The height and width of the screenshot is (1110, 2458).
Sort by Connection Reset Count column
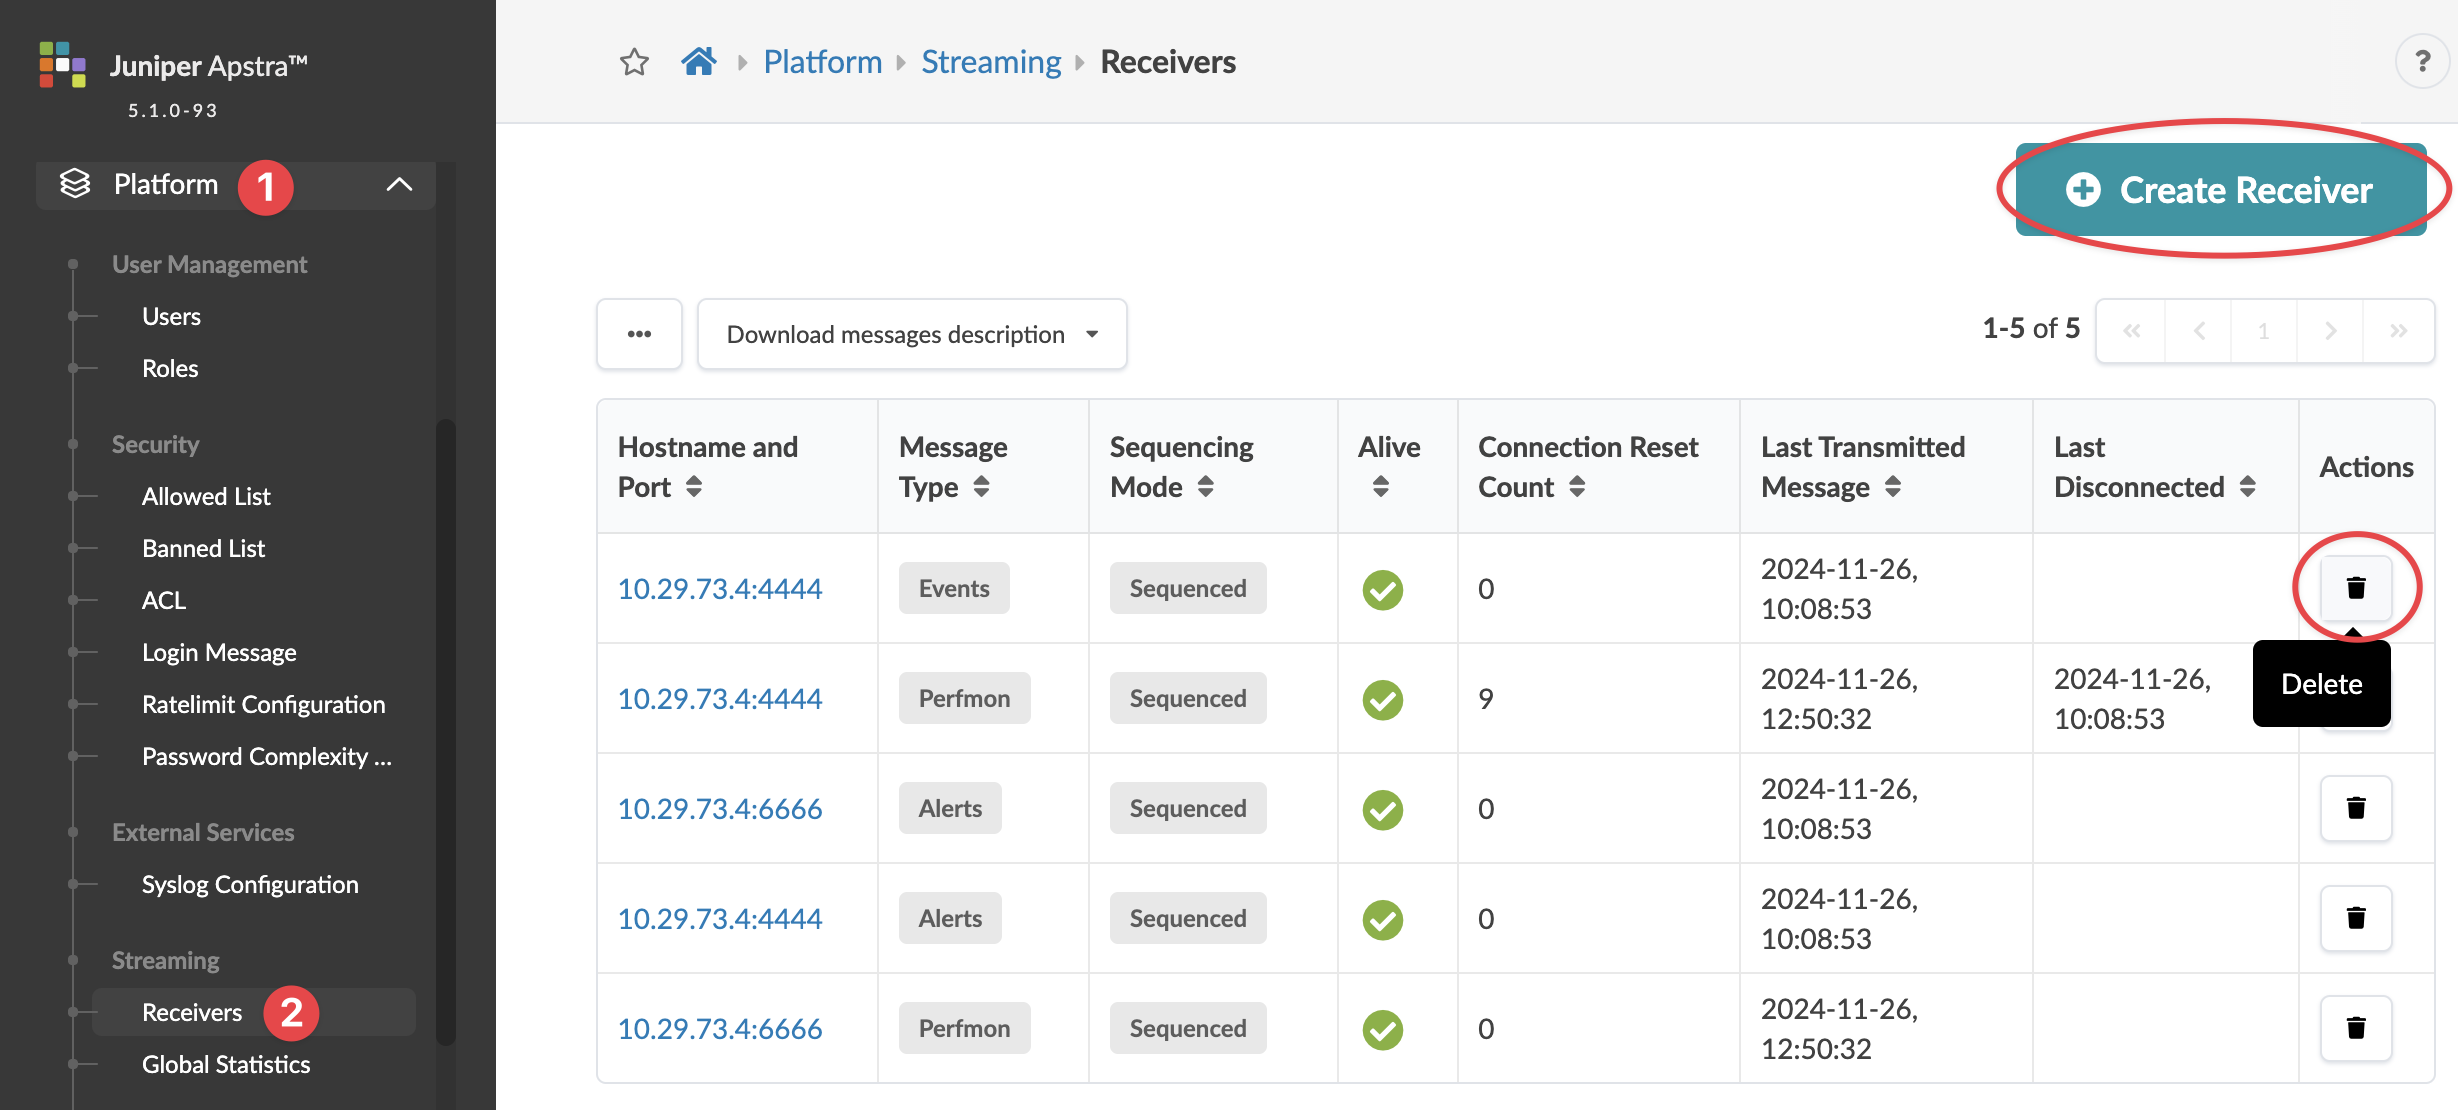point(1577,487)
